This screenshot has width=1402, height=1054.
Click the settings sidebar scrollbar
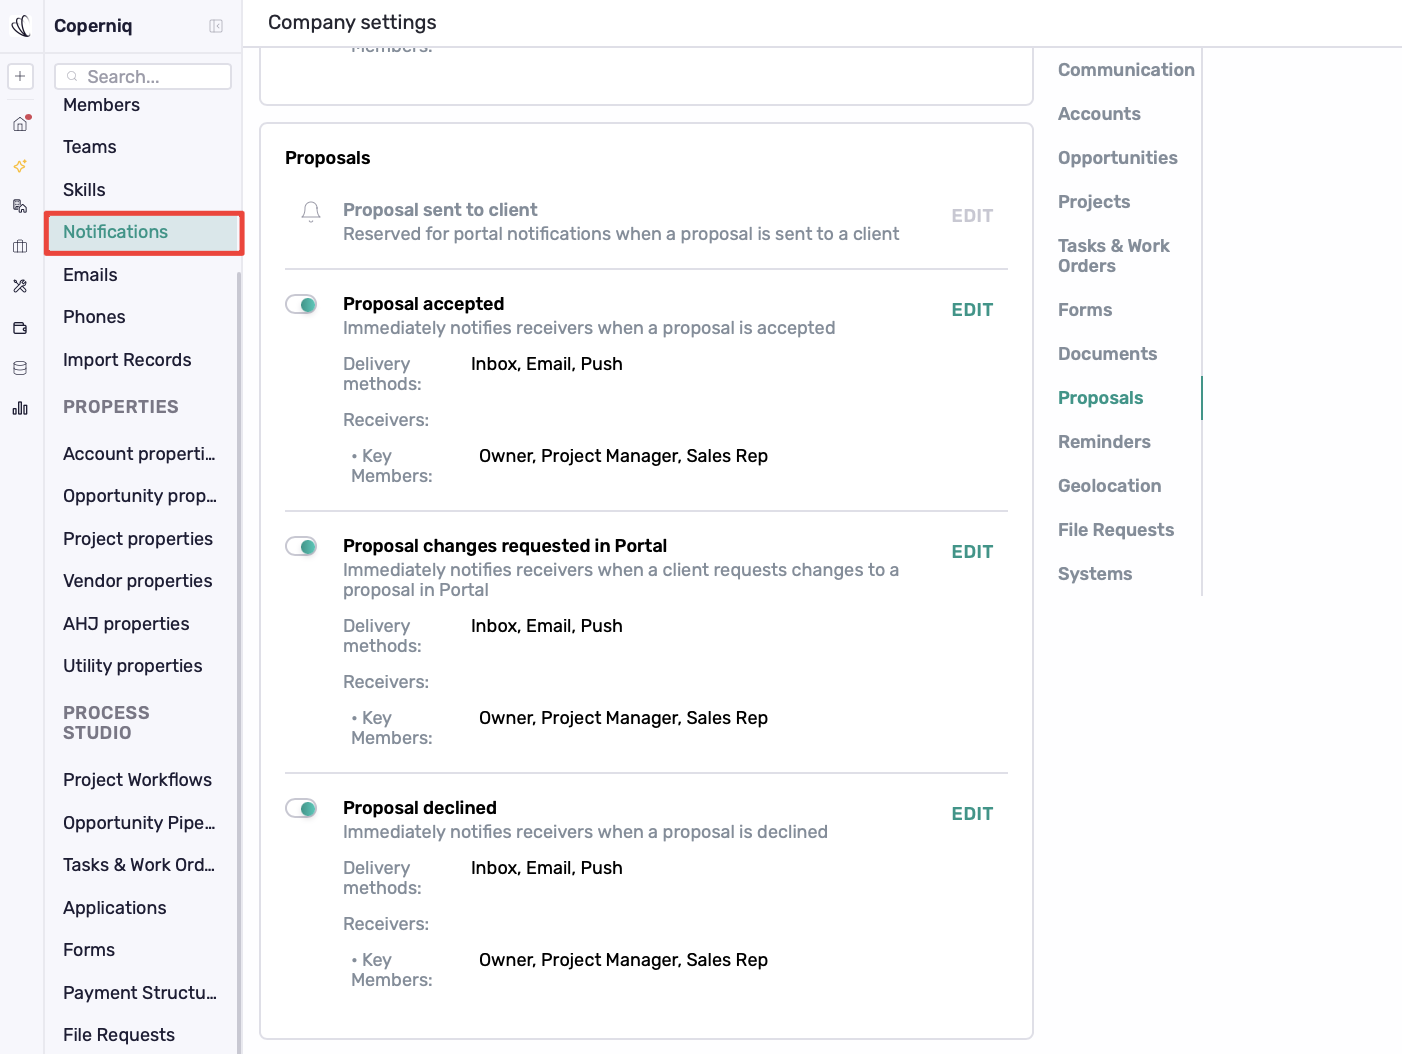(239, 660)
